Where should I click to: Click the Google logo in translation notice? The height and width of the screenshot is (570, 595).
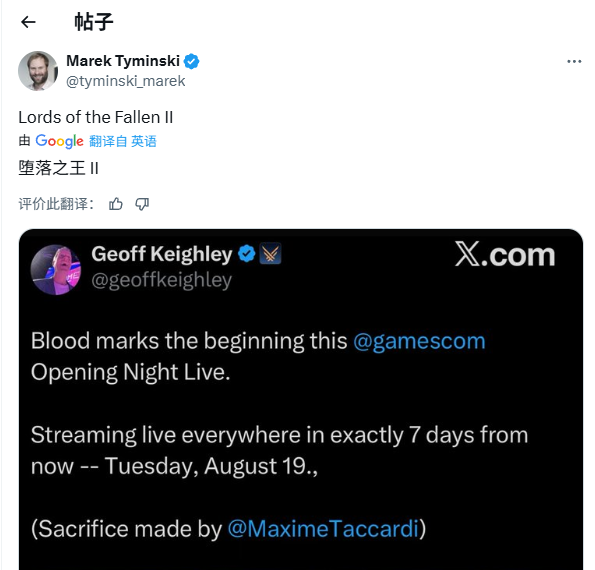(x=59, y=141)
